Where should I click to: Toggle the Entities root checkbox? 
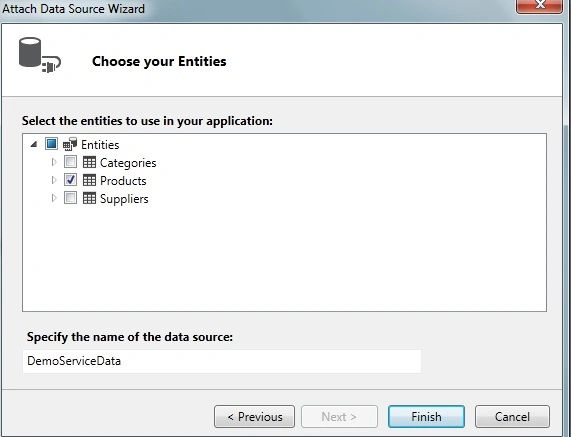51,143
